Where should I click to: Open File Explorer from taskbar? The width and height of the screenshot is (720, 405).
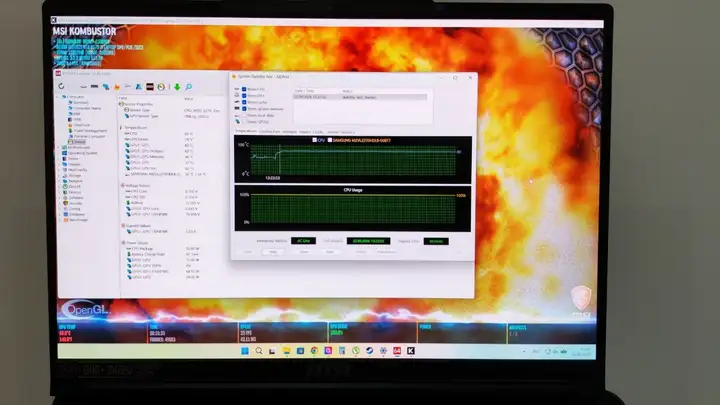pos(287,351)
